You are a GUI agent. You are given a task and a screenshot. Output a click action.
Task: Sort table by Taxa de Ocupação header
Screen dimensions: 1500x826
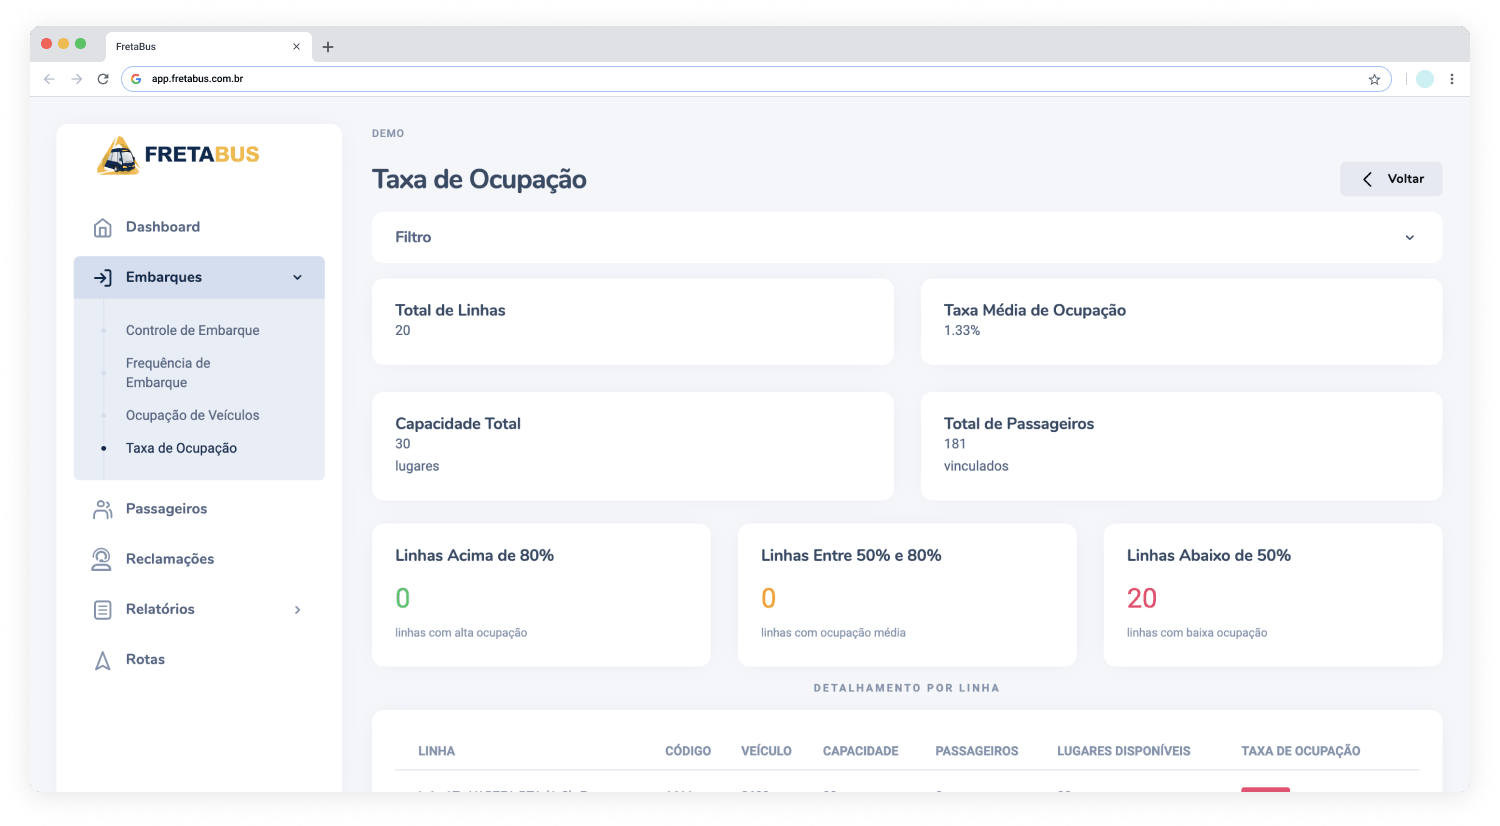pyautogui.click(x=1300, y=751)
